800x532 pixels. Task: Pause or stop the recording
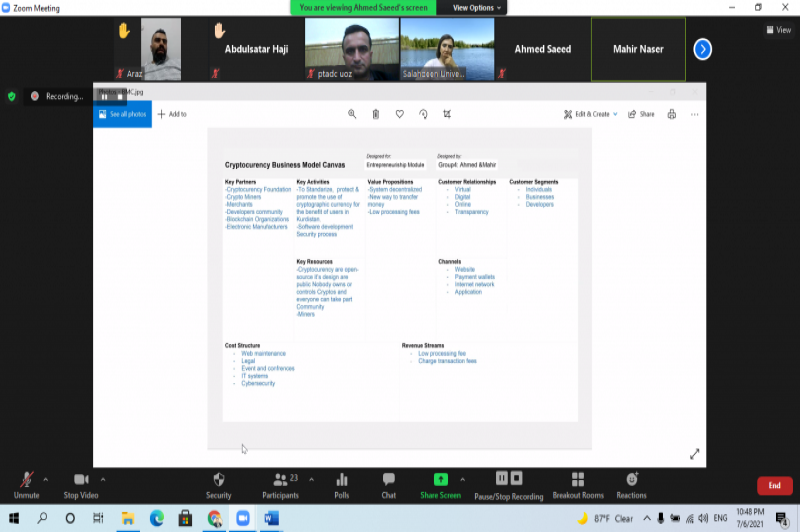pyautogui.click(x=509, y=480)
